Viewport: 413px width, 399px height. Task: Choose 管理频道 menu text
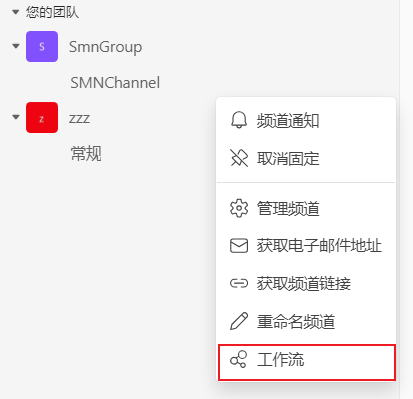288,209
